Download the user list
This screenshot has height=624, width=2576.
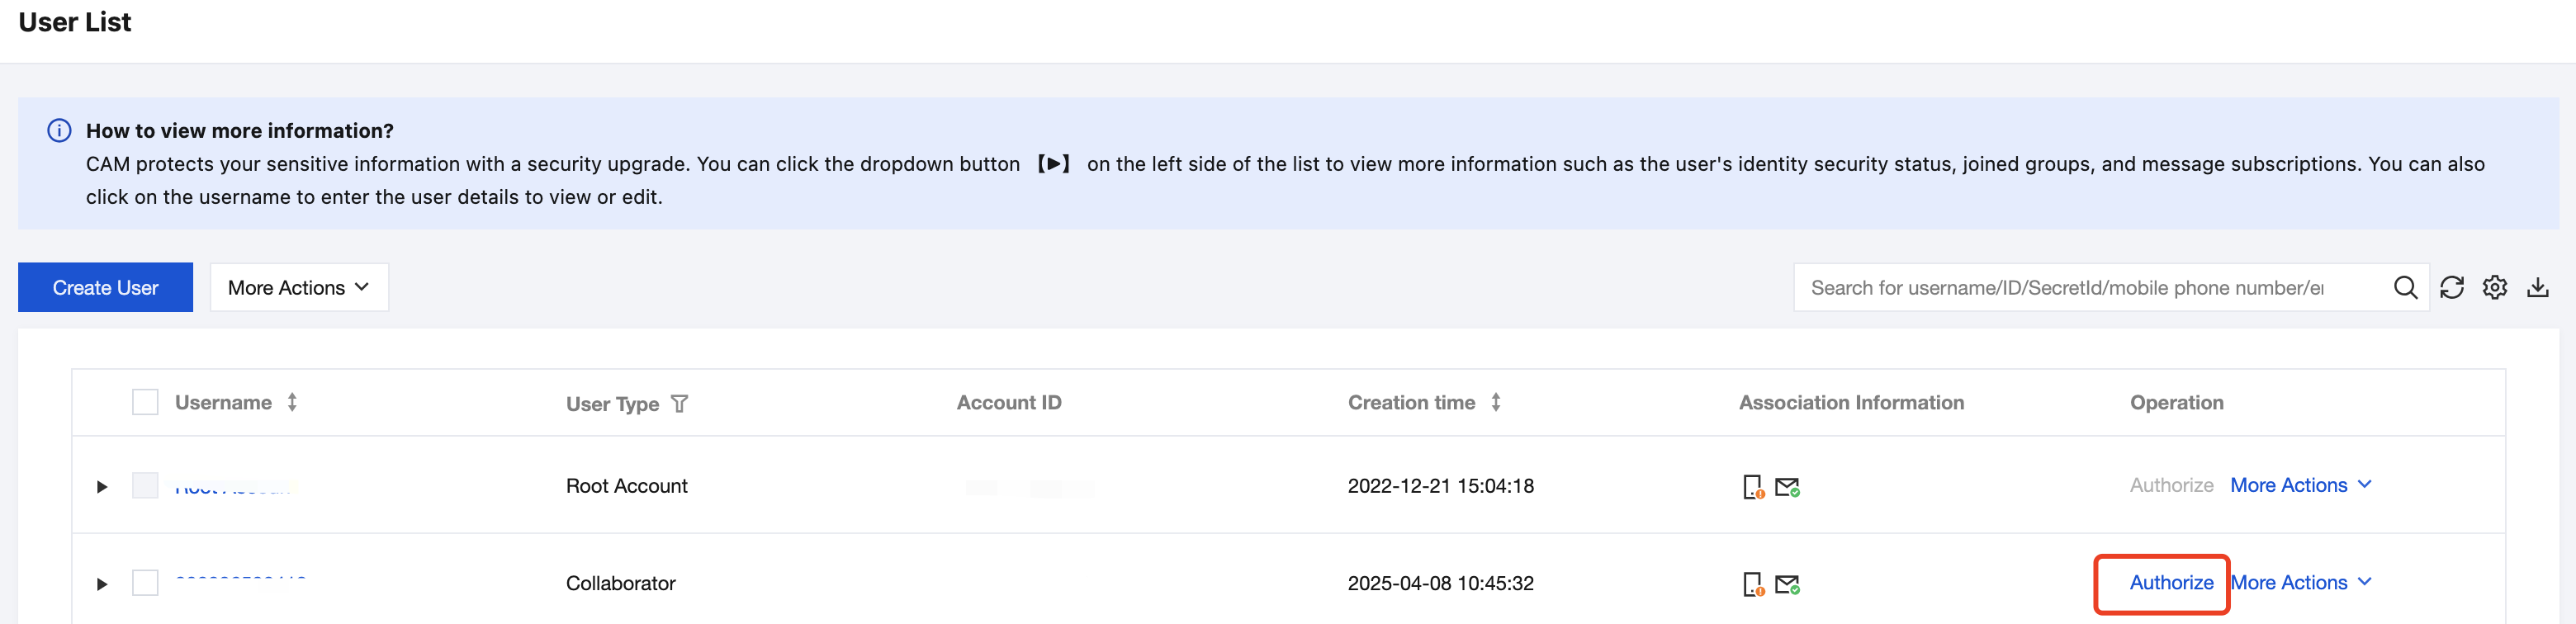tap(2537, 288)
